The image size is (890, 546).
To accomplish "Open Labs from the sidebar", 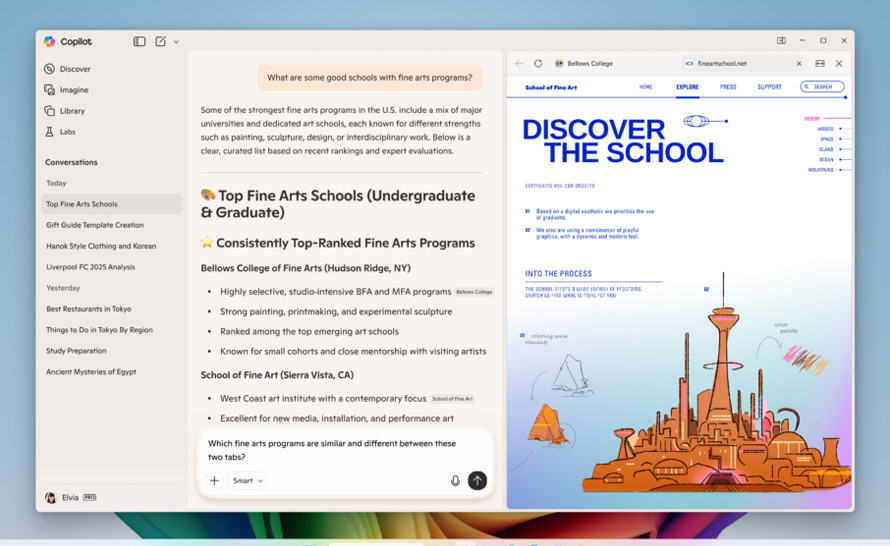I will click(x=67, y=132).
